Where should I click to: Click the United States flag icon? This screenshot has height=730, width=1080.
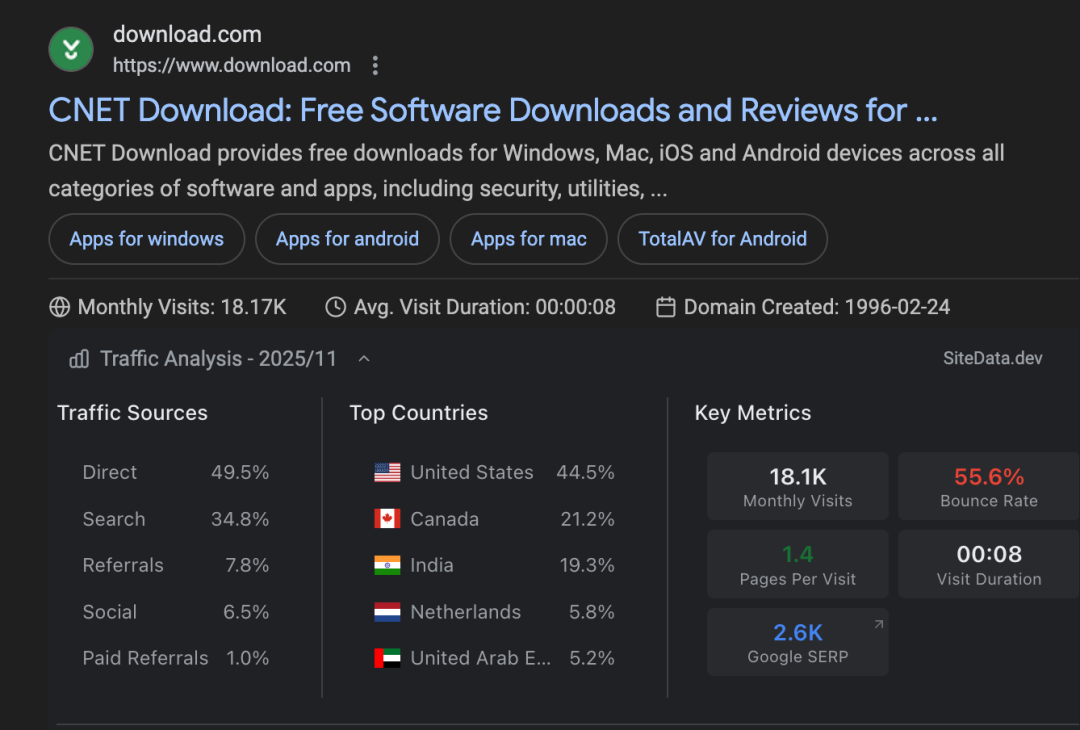[387, 472]
